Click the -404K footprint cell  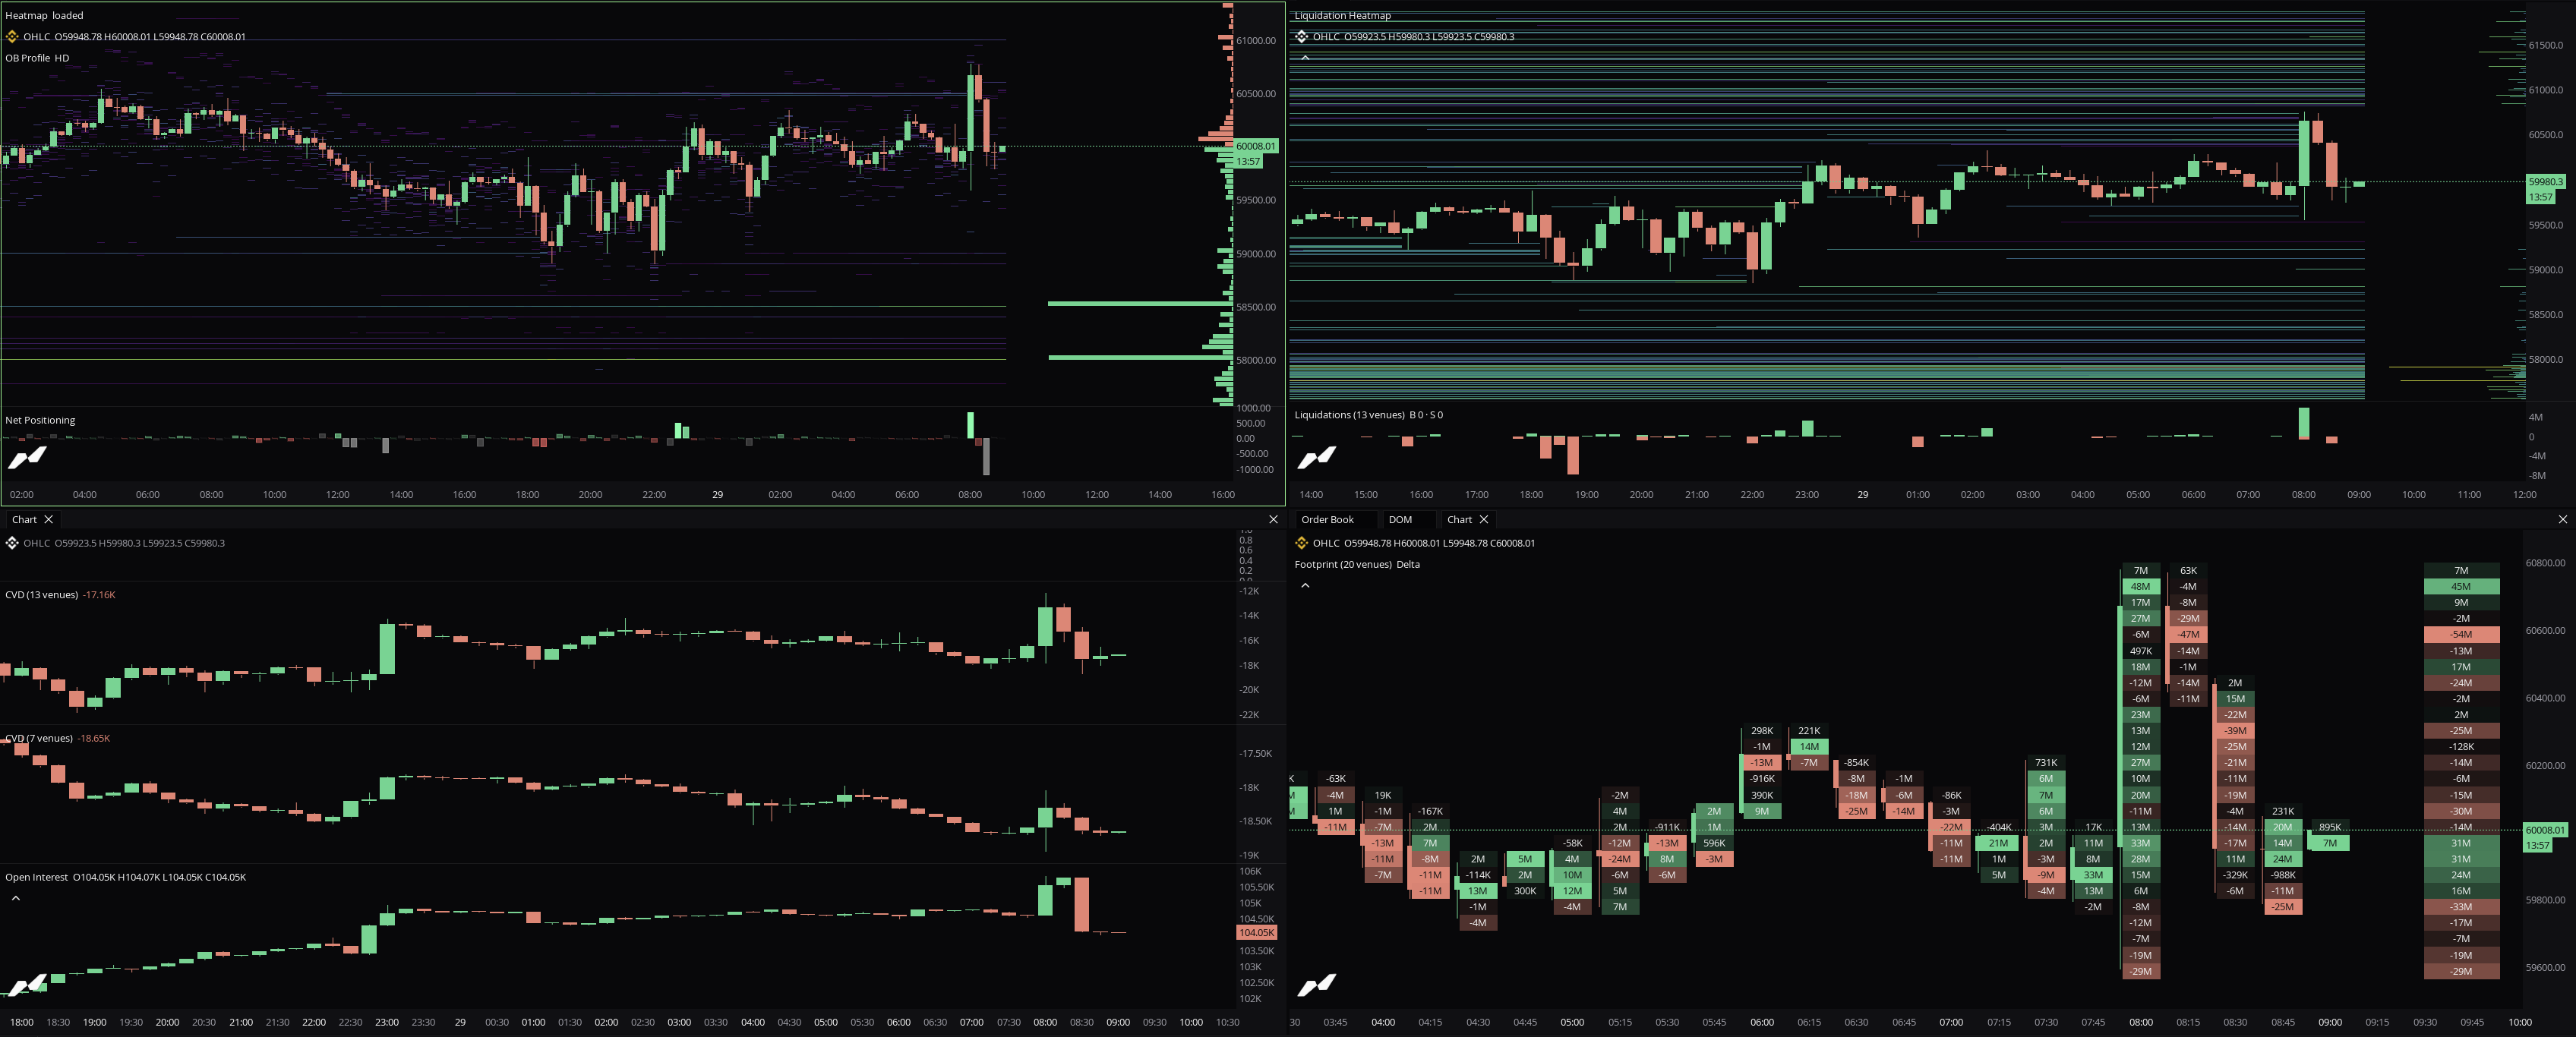tap(1998, 827)
